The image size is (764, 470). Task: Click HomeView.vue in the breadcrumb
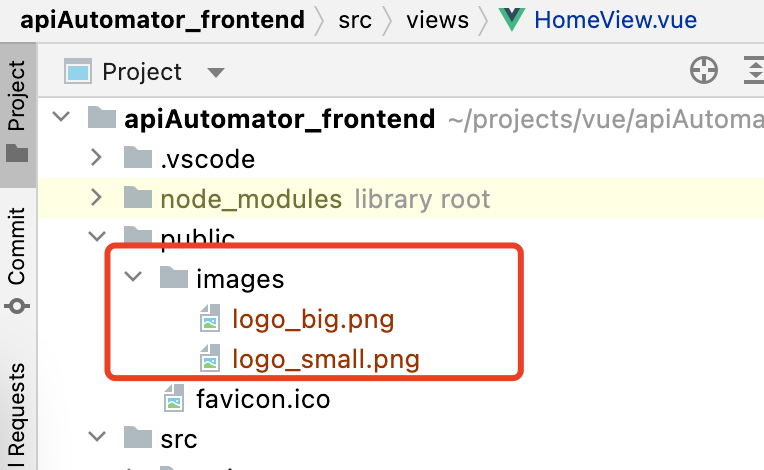[615, 20]
